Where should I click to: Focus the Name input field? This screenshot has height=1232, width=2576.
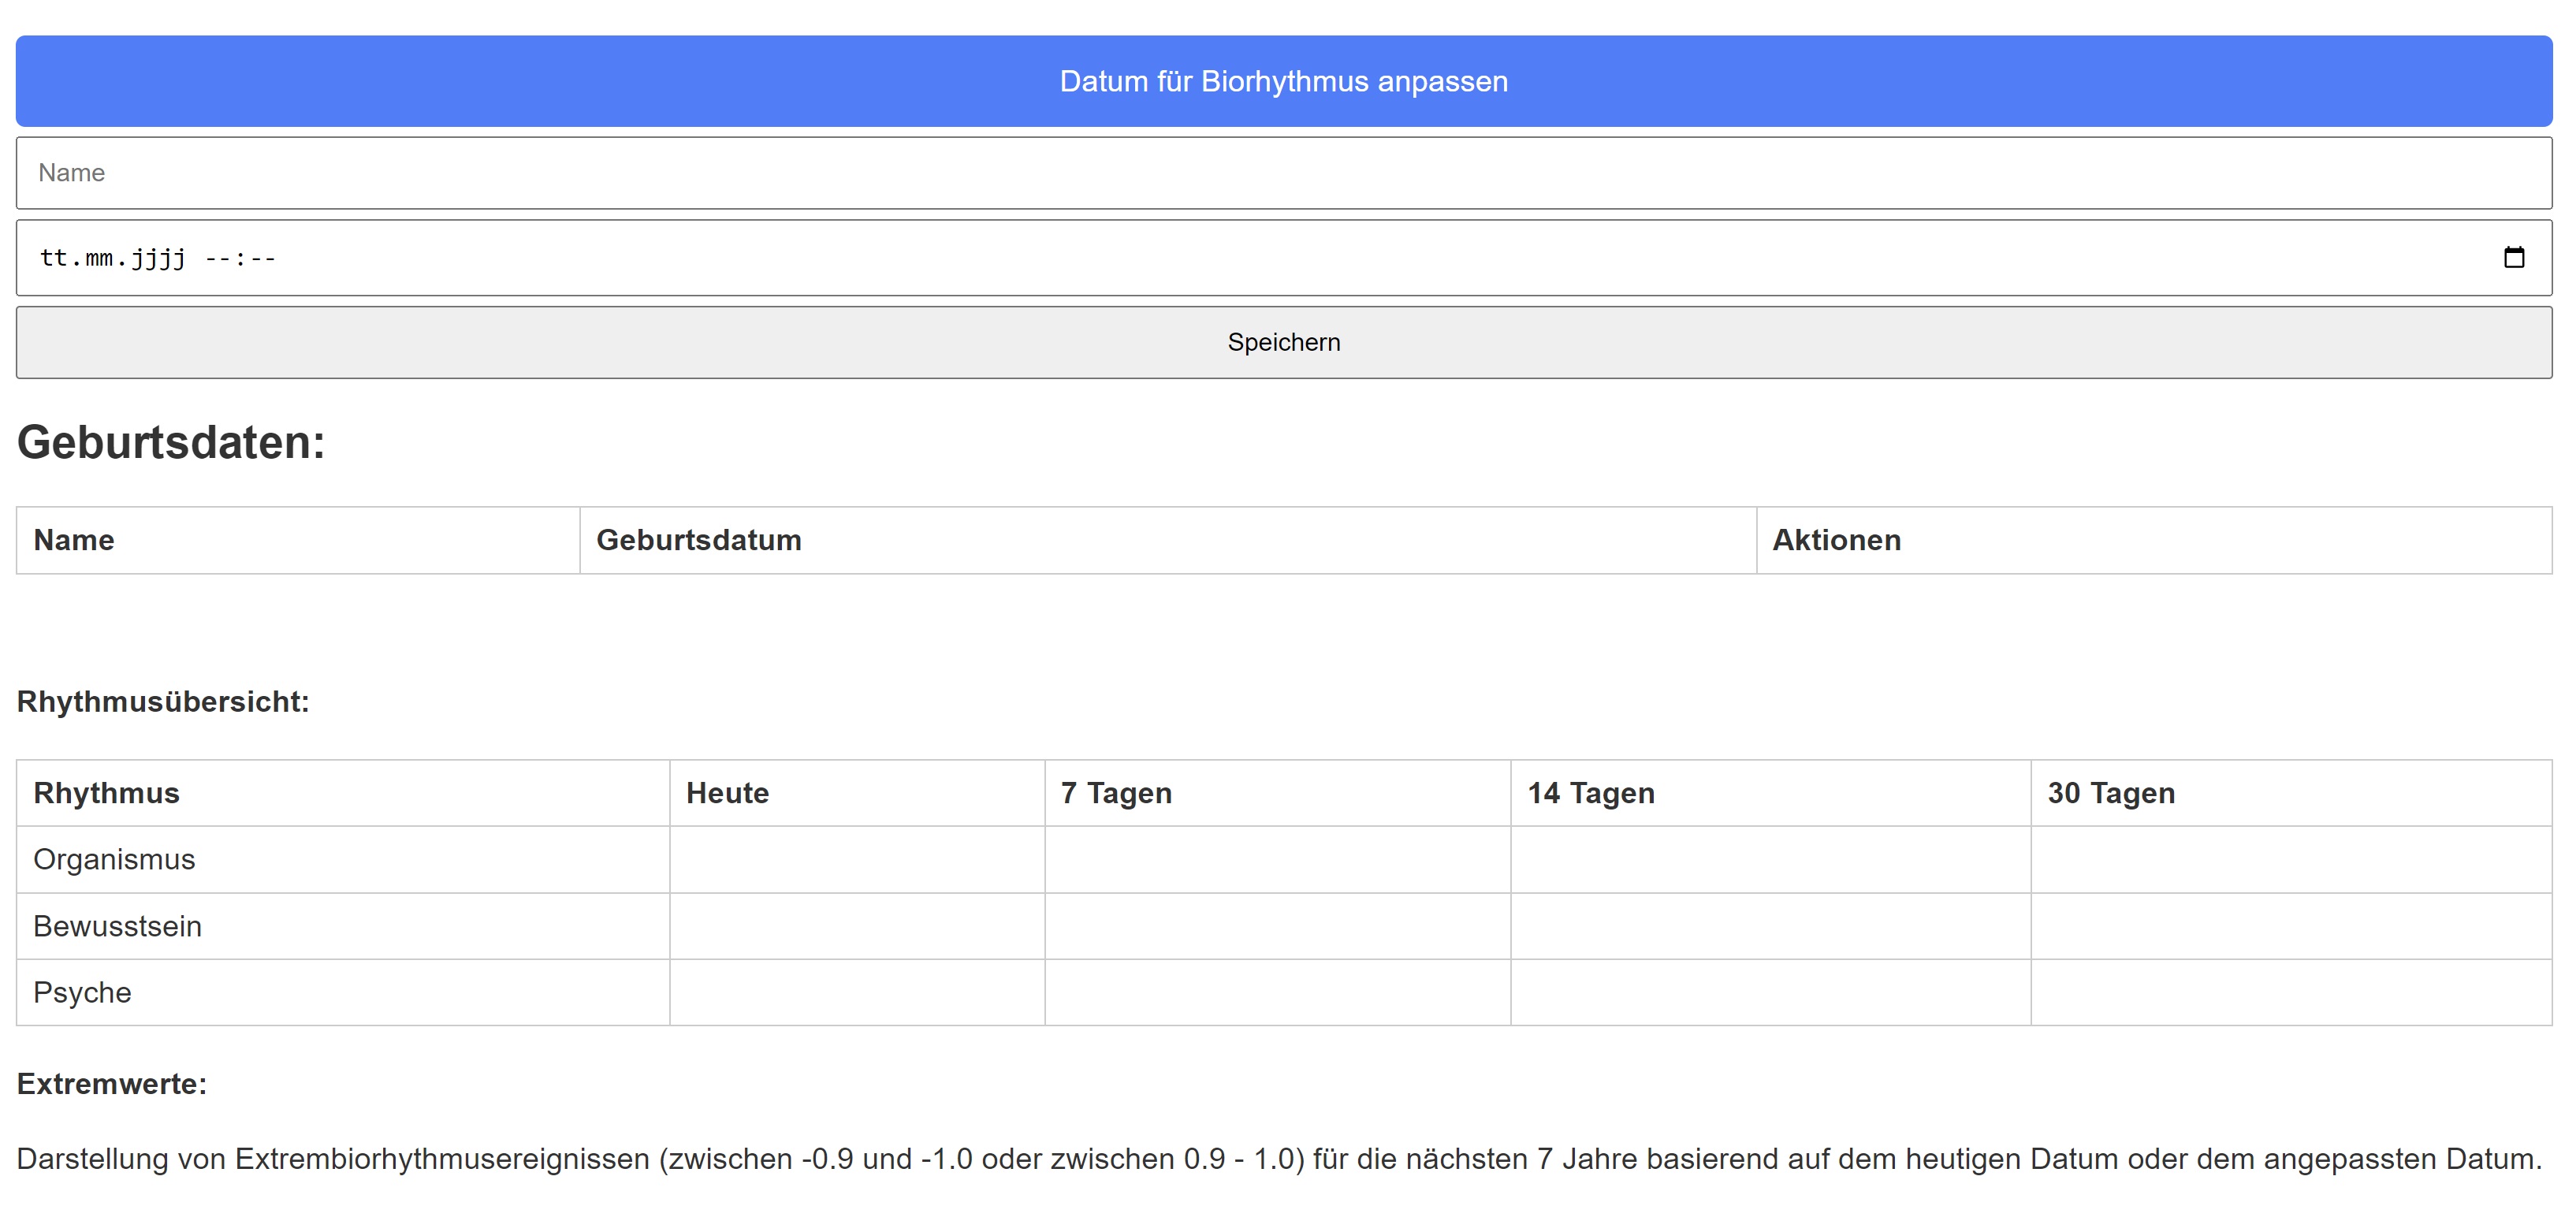tap(1284, 173)
